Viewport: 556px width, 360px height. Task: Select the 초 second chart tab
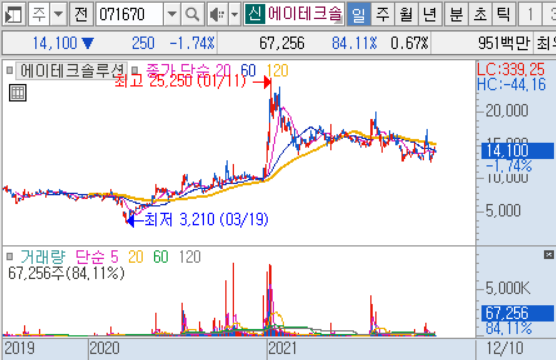point(480,14)
